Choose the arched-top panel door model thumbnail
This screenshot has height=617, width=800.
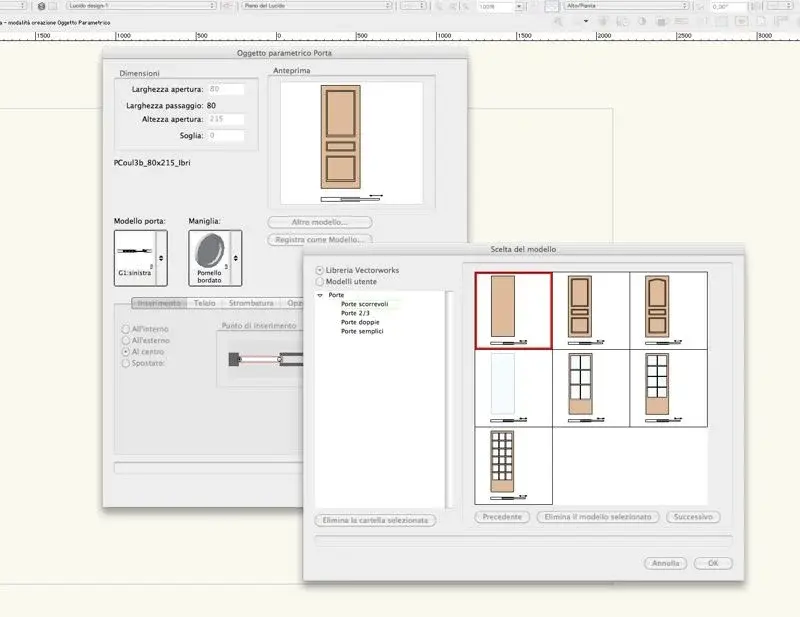pos(668,311)
